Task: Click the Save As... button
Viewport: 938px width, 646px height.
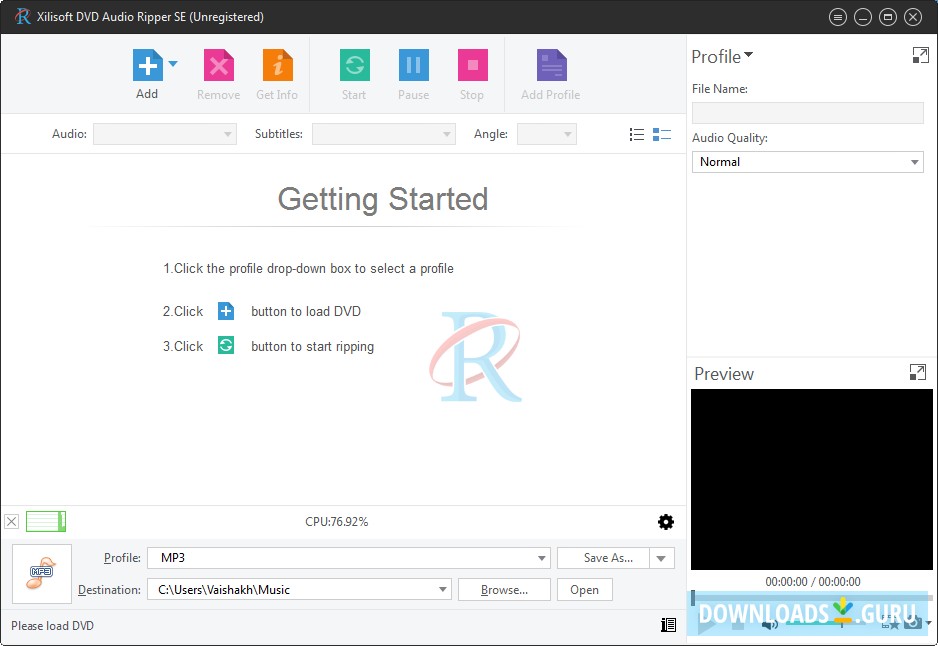Action: [x=603, y=558]
